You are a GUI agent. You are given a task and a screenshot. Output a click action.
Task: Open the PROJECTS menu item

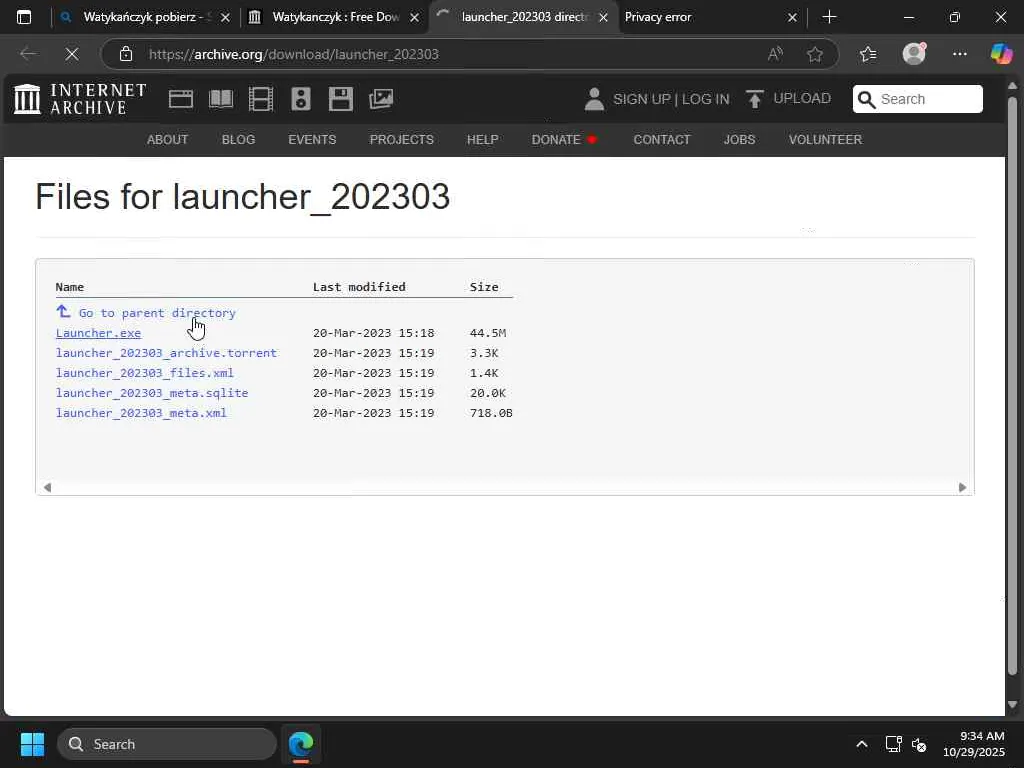coord(402,140)
